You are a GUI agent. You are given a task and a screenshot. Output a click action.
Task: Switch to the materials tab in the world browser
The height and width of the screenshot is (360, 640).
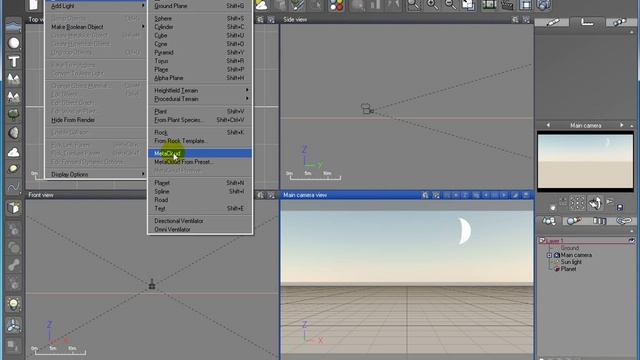[x=573, y=221]
